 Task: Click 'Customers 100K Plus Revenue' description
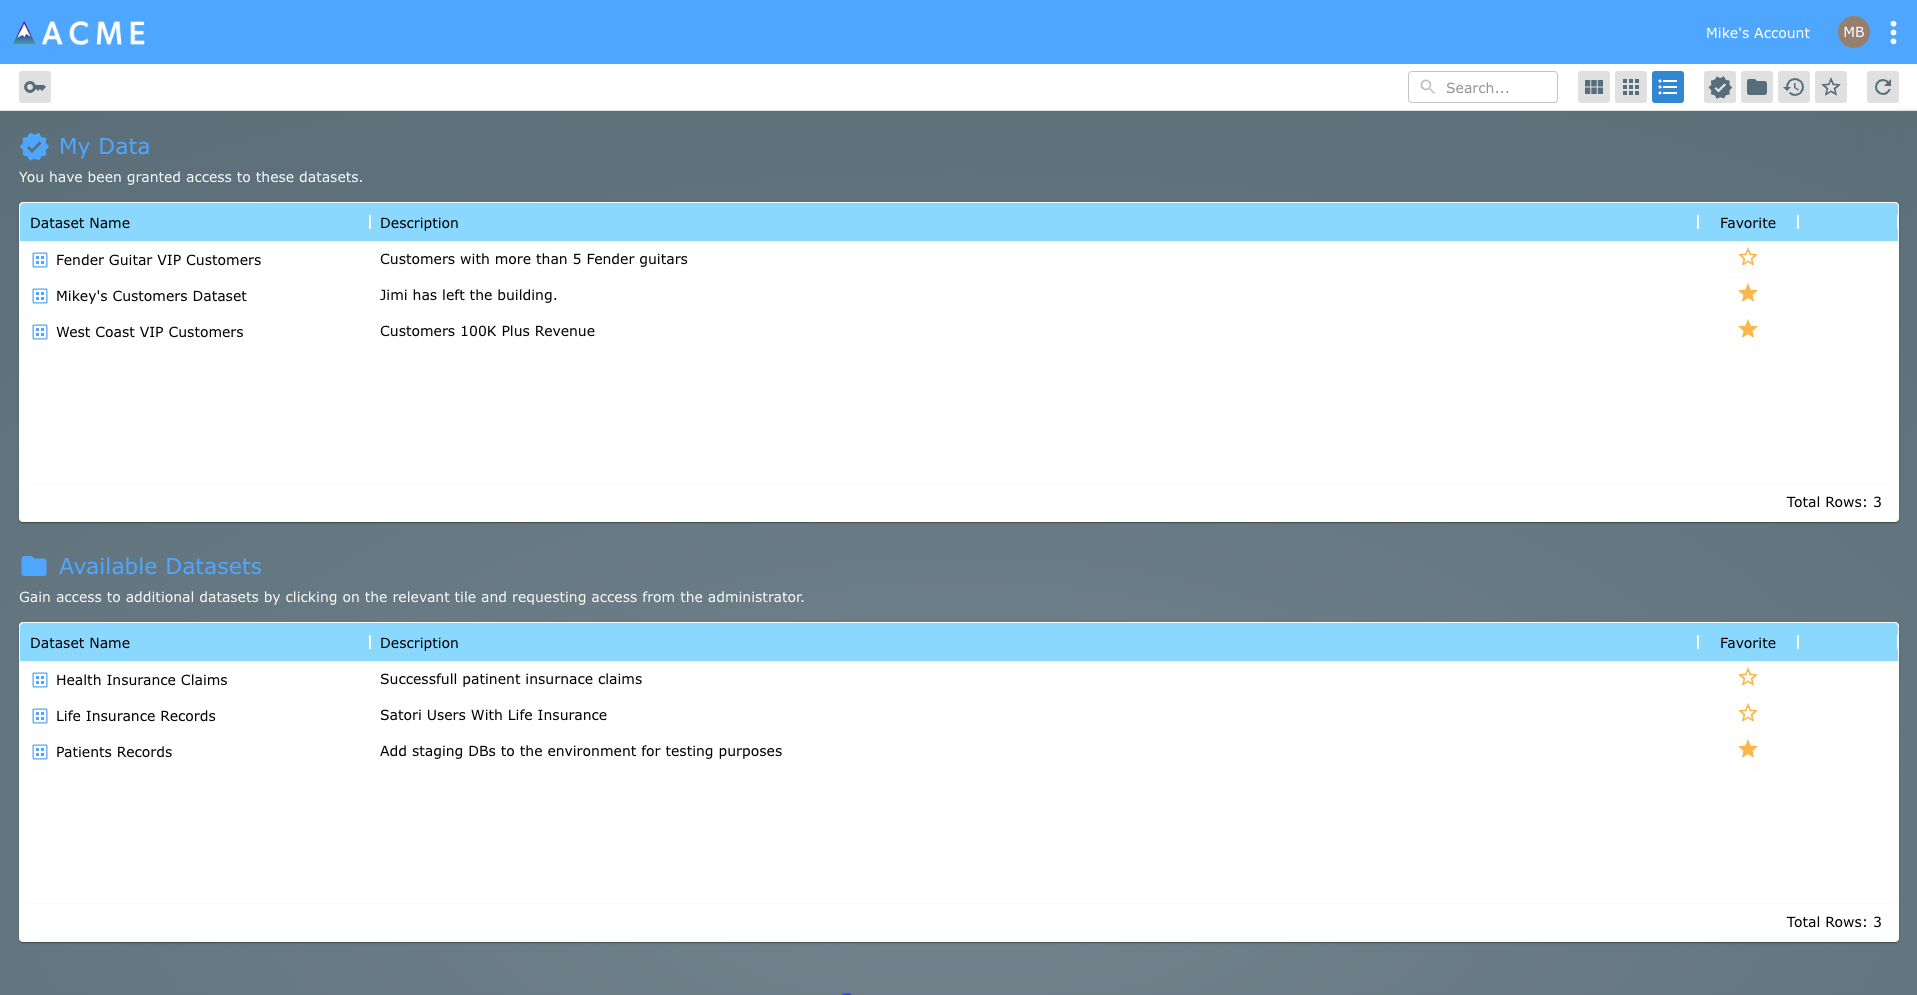(487, 331)
